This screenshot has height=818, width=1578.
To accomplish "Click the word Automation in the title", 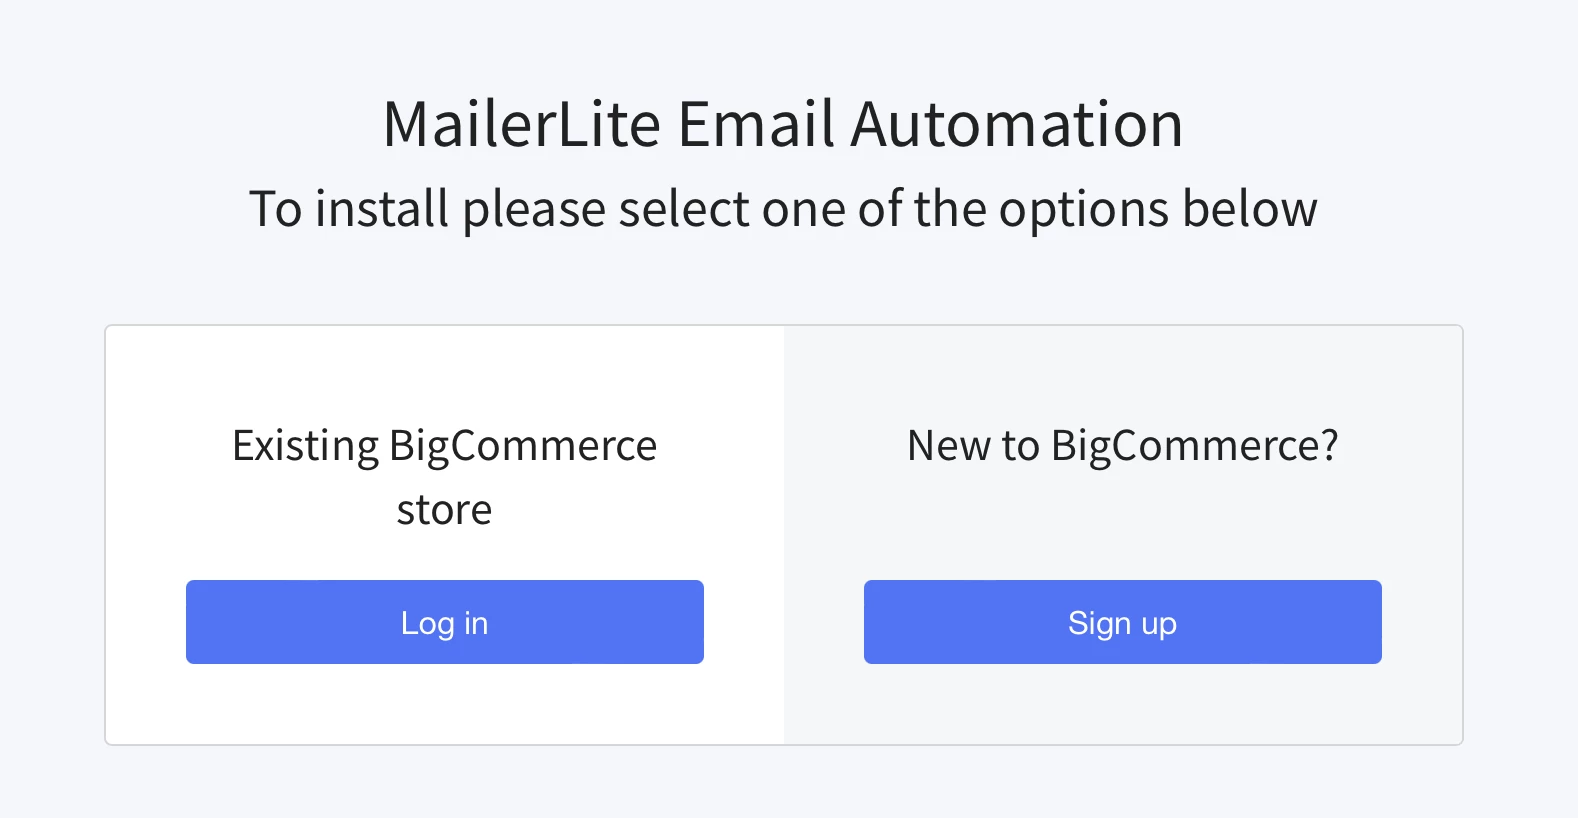I will pos(1016,124).
